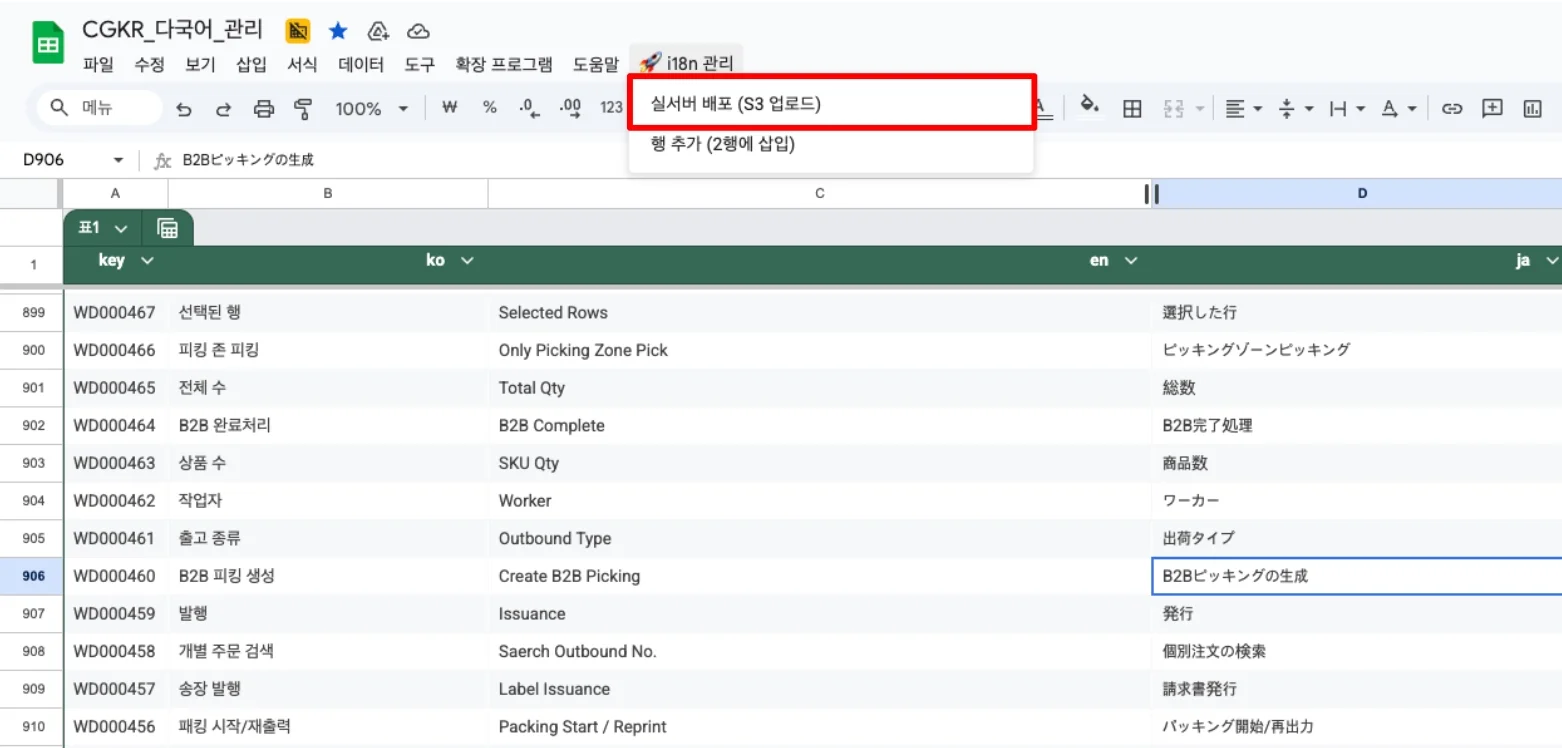Open the 데이터 menu
This screenshot has height=748, width=1562.
(361, 64)
